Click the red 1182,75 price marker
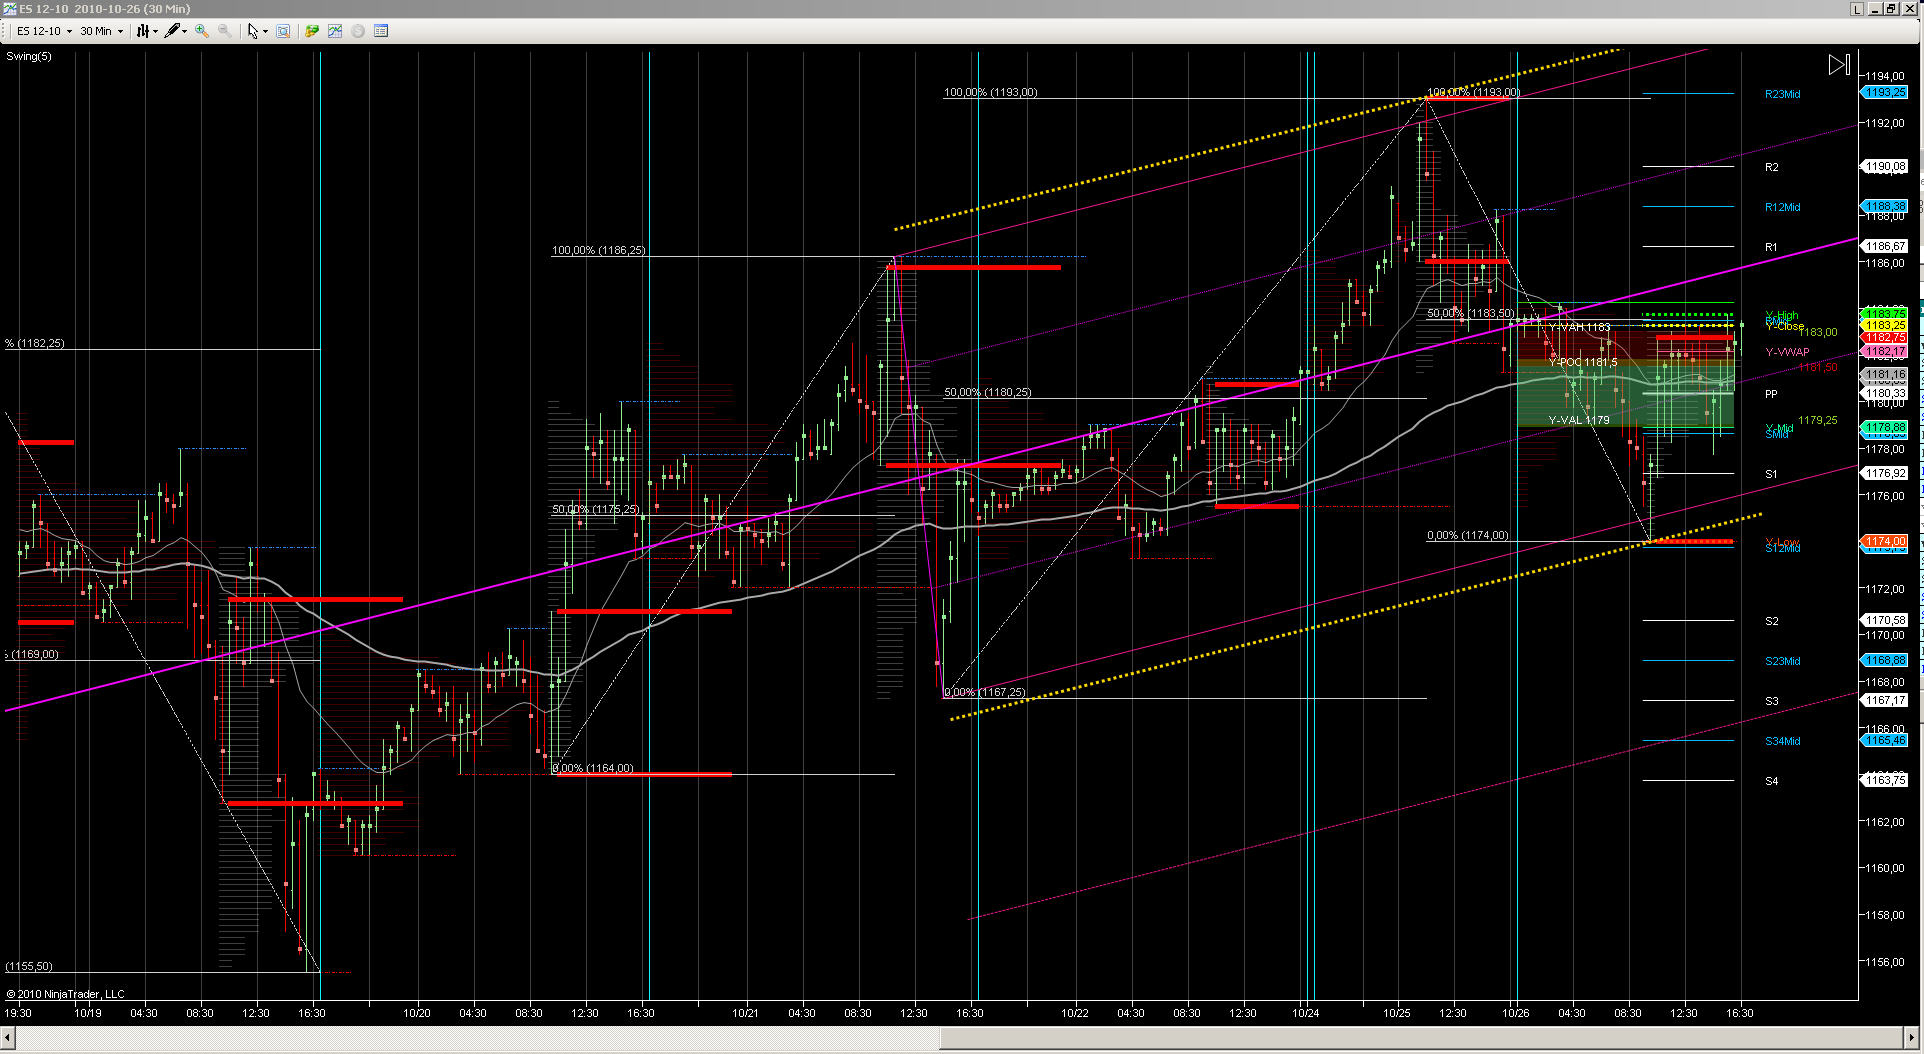Viewport: 1924px width, 1054px height. point(1884,338)
